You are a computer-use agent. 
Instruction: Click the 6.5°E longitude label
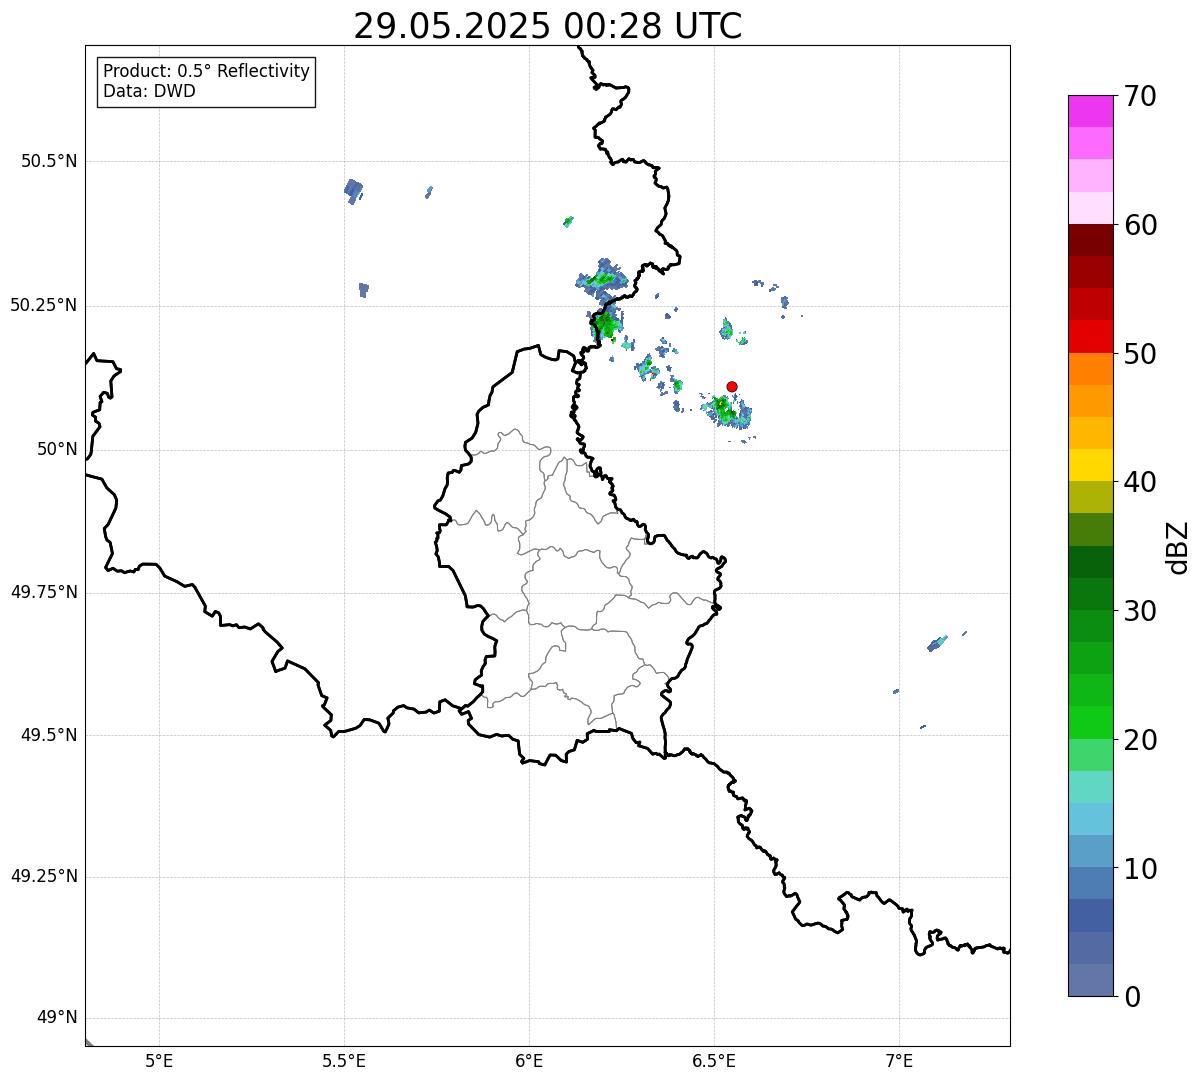[714, 1060]
